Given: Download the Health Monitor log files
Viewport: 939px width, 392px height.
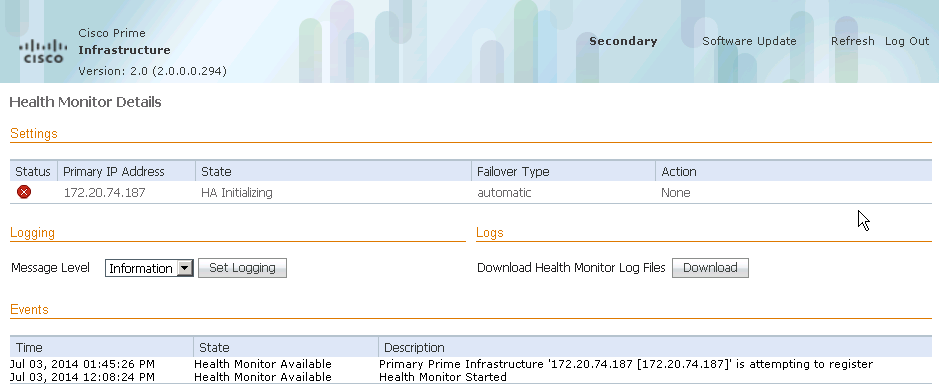Looking at the screenshot, I should 710,268.
